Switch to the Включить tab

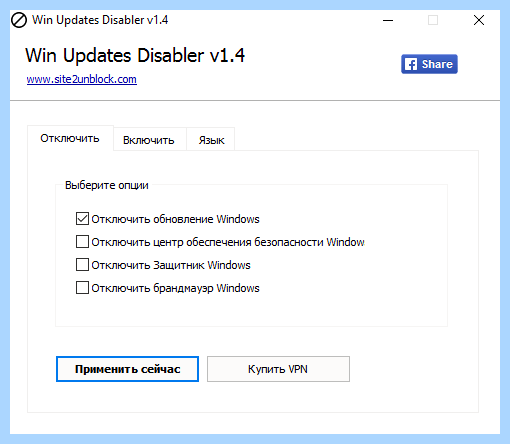(149, 140)
